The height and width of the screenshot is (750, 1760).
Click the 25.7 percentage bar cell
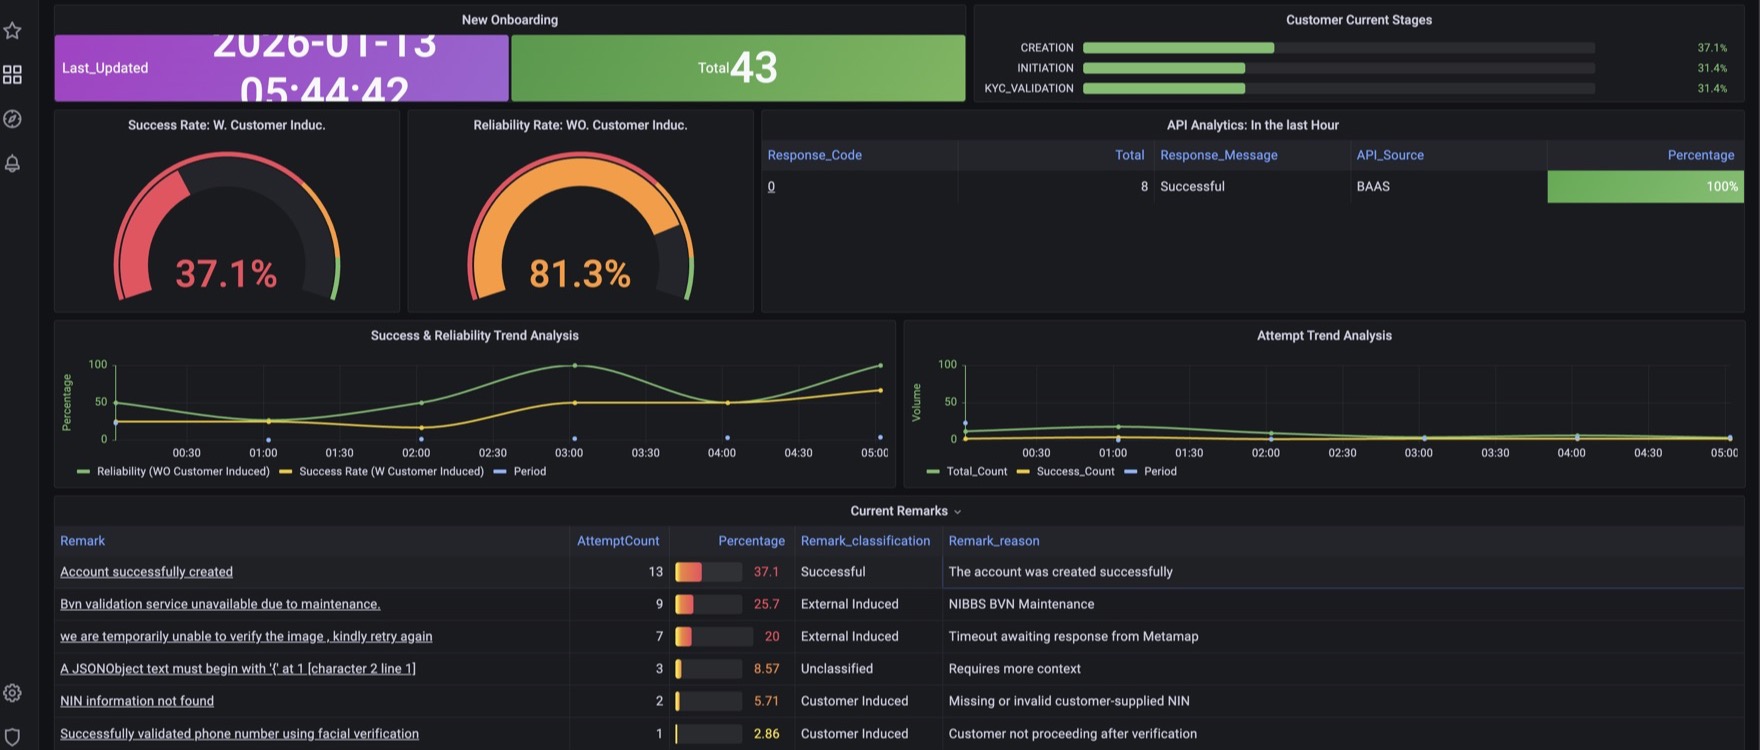[732, 604]
